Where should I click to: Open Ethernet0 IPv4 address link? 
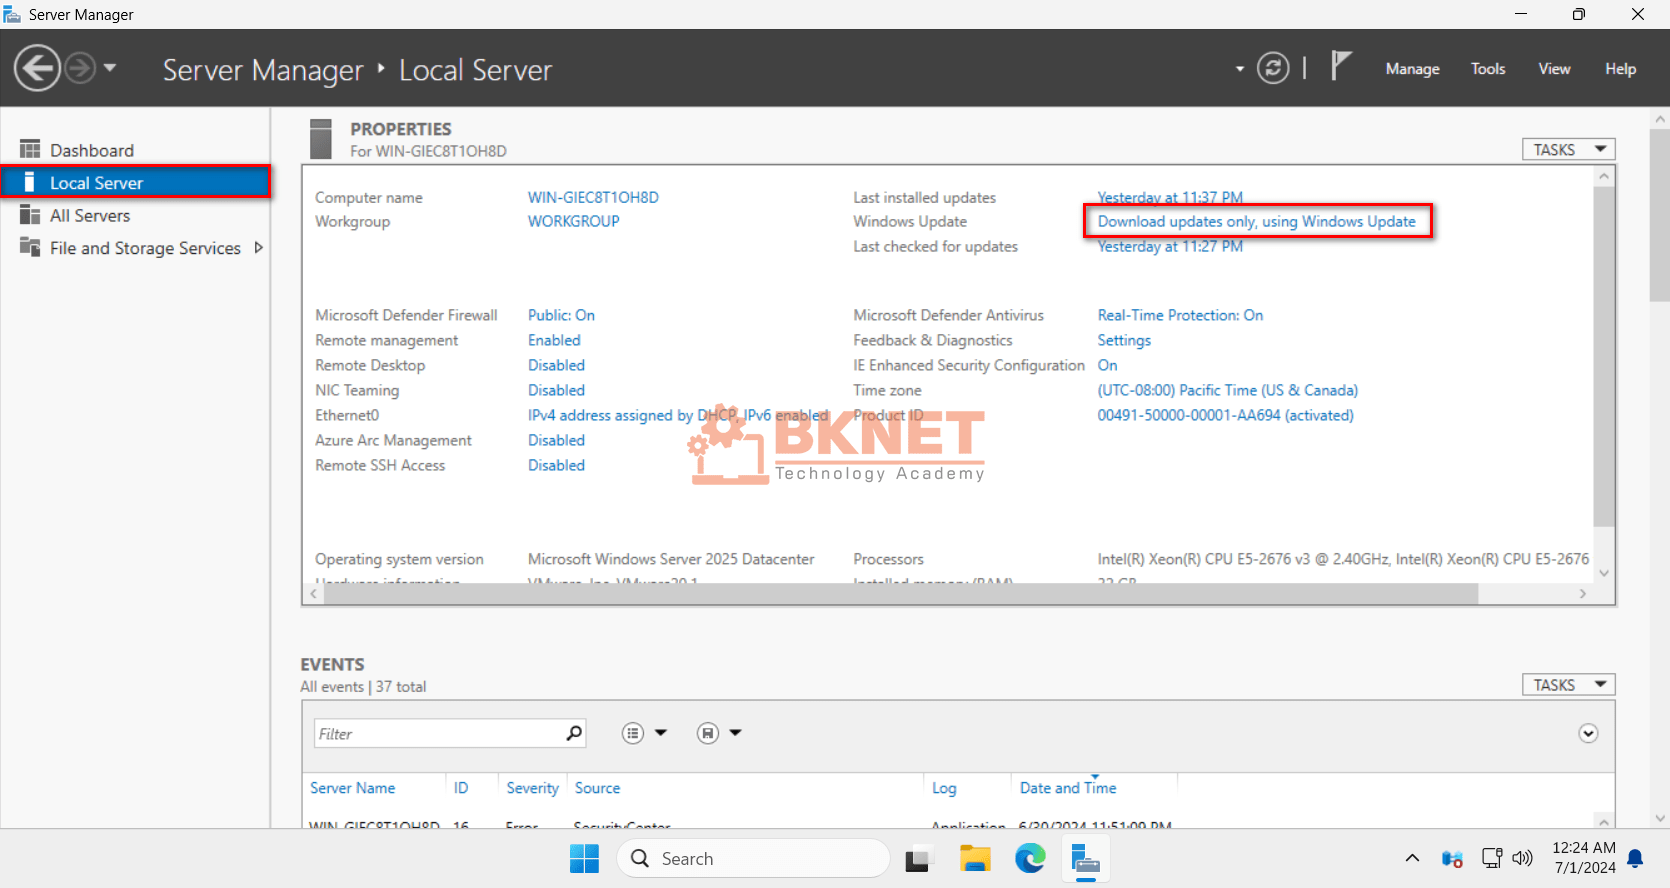click(678, 415)
